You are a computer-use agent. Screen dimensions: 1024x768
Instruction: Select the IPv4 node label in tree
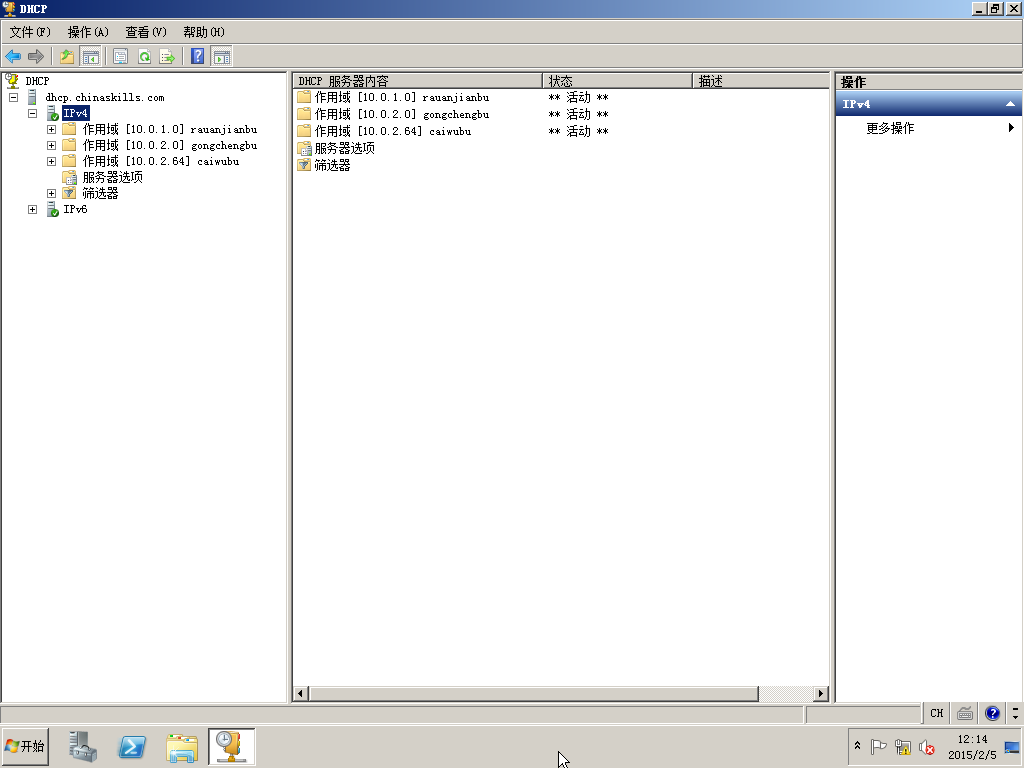click(x=75, y=113)
